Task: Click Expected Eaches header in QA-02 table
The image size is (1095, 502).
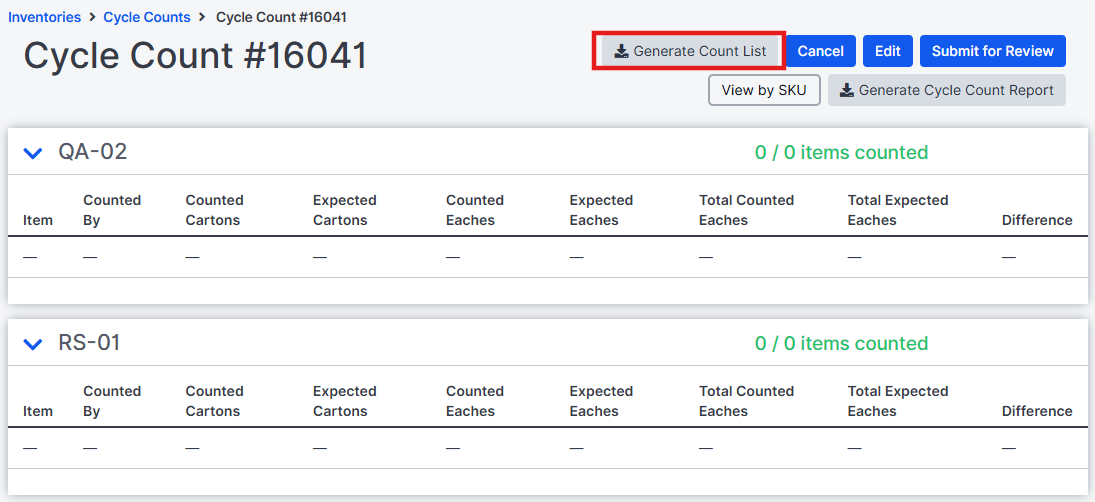Action: point(601,210)
